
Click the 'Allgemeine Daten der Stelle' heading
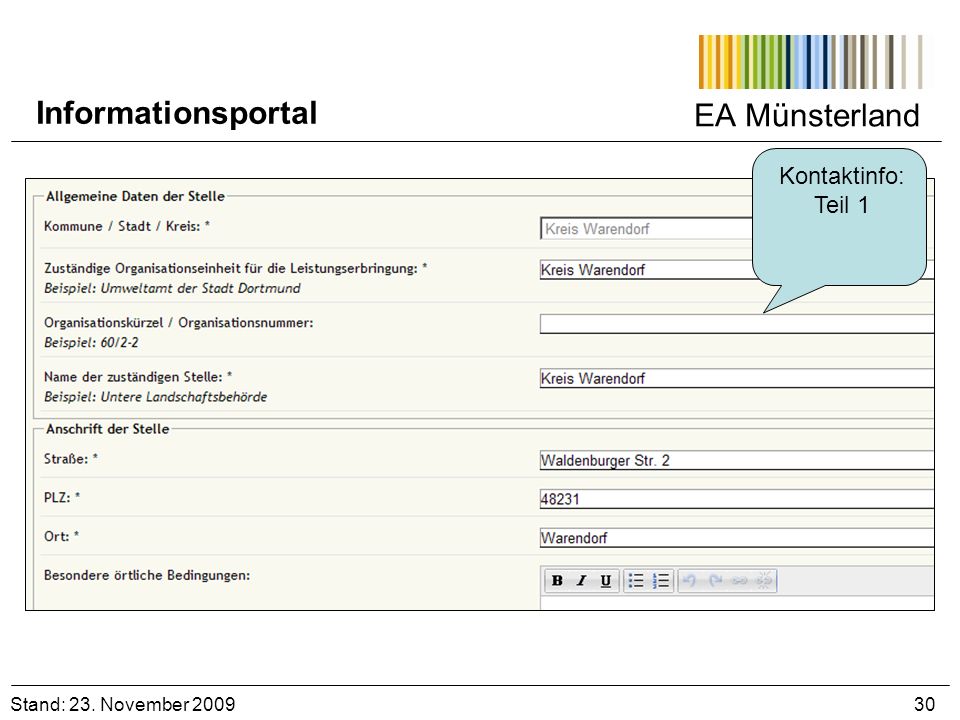coord(135,197)
